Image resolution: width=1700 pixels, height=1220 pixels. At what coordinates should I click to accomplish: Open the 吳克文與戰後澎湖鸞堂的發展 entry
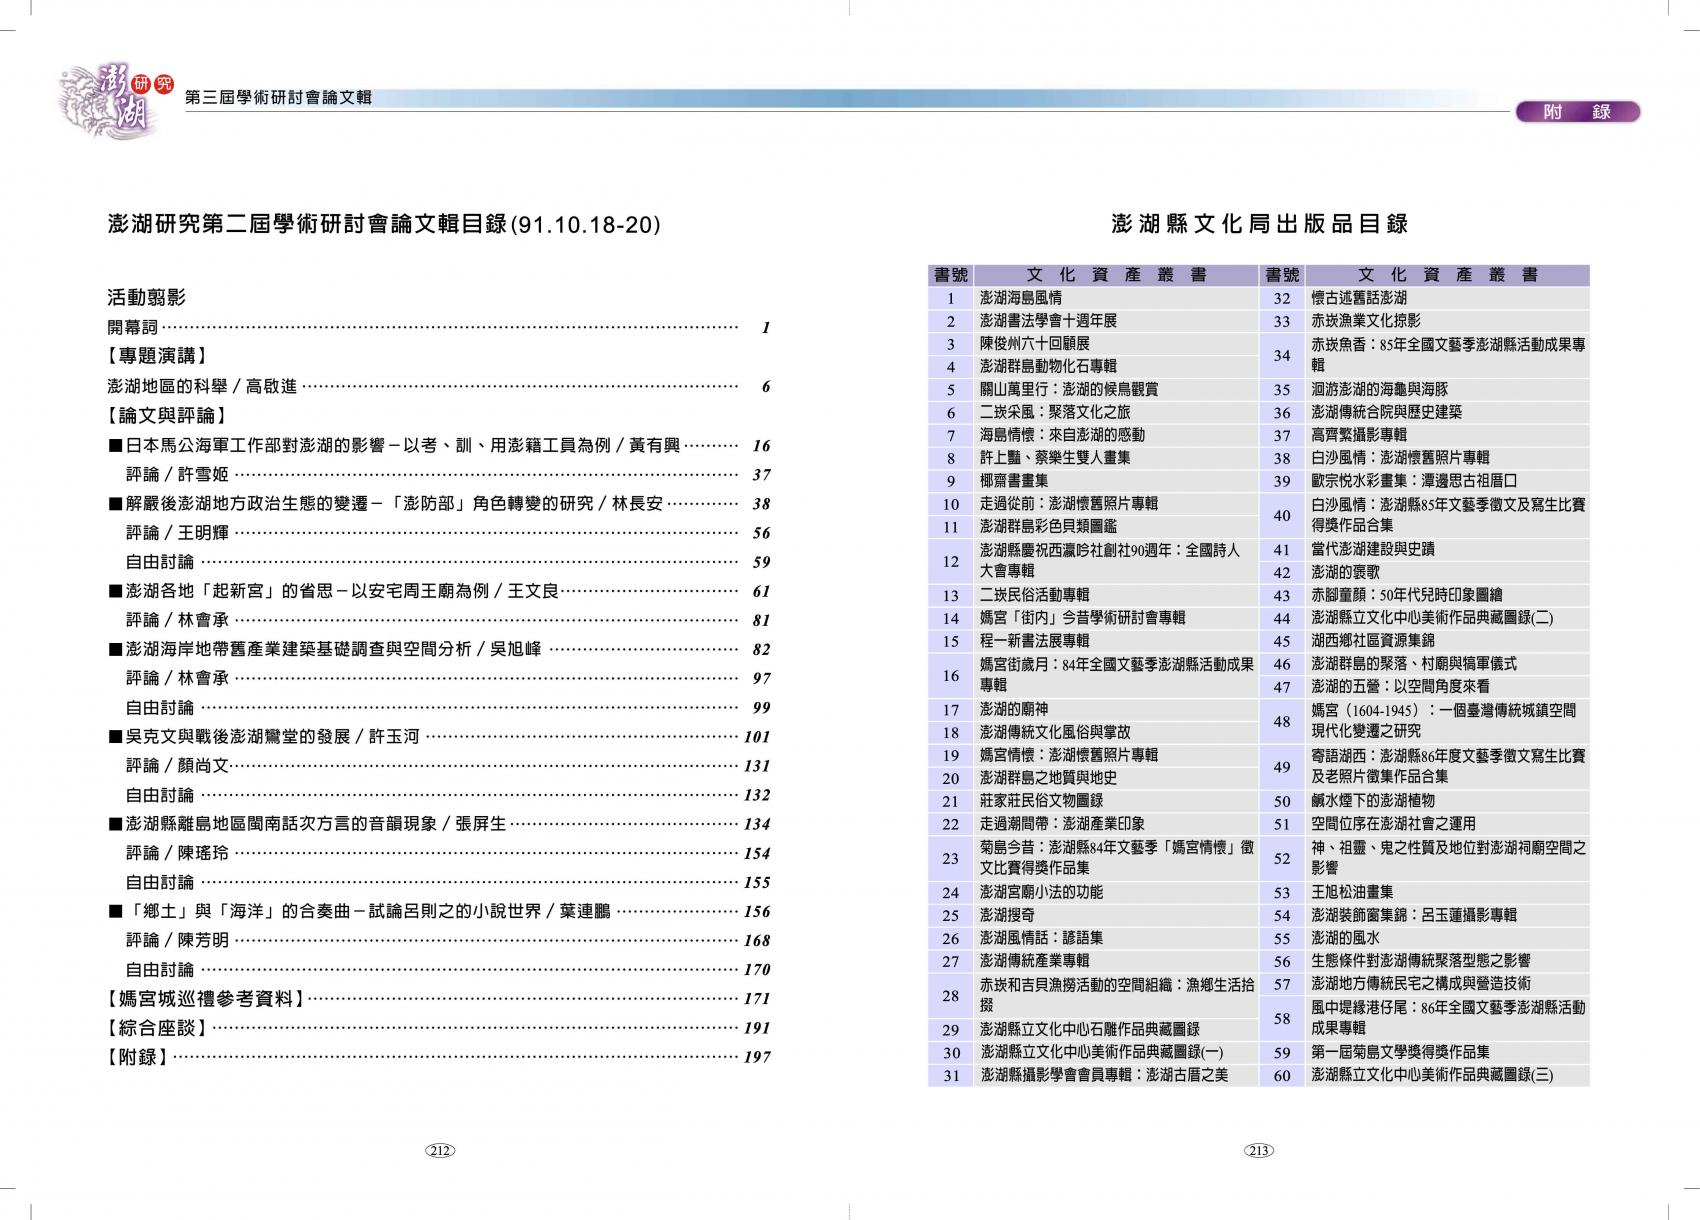271,737
